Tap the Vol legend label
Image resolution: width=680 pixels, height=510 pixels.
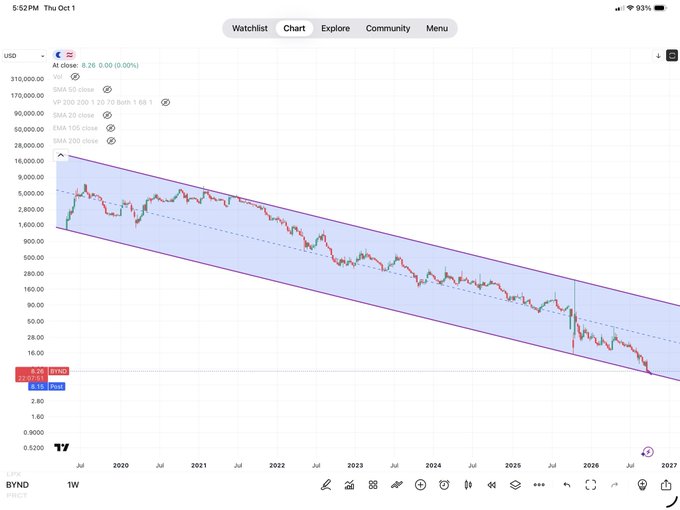[x=57, y=77]
